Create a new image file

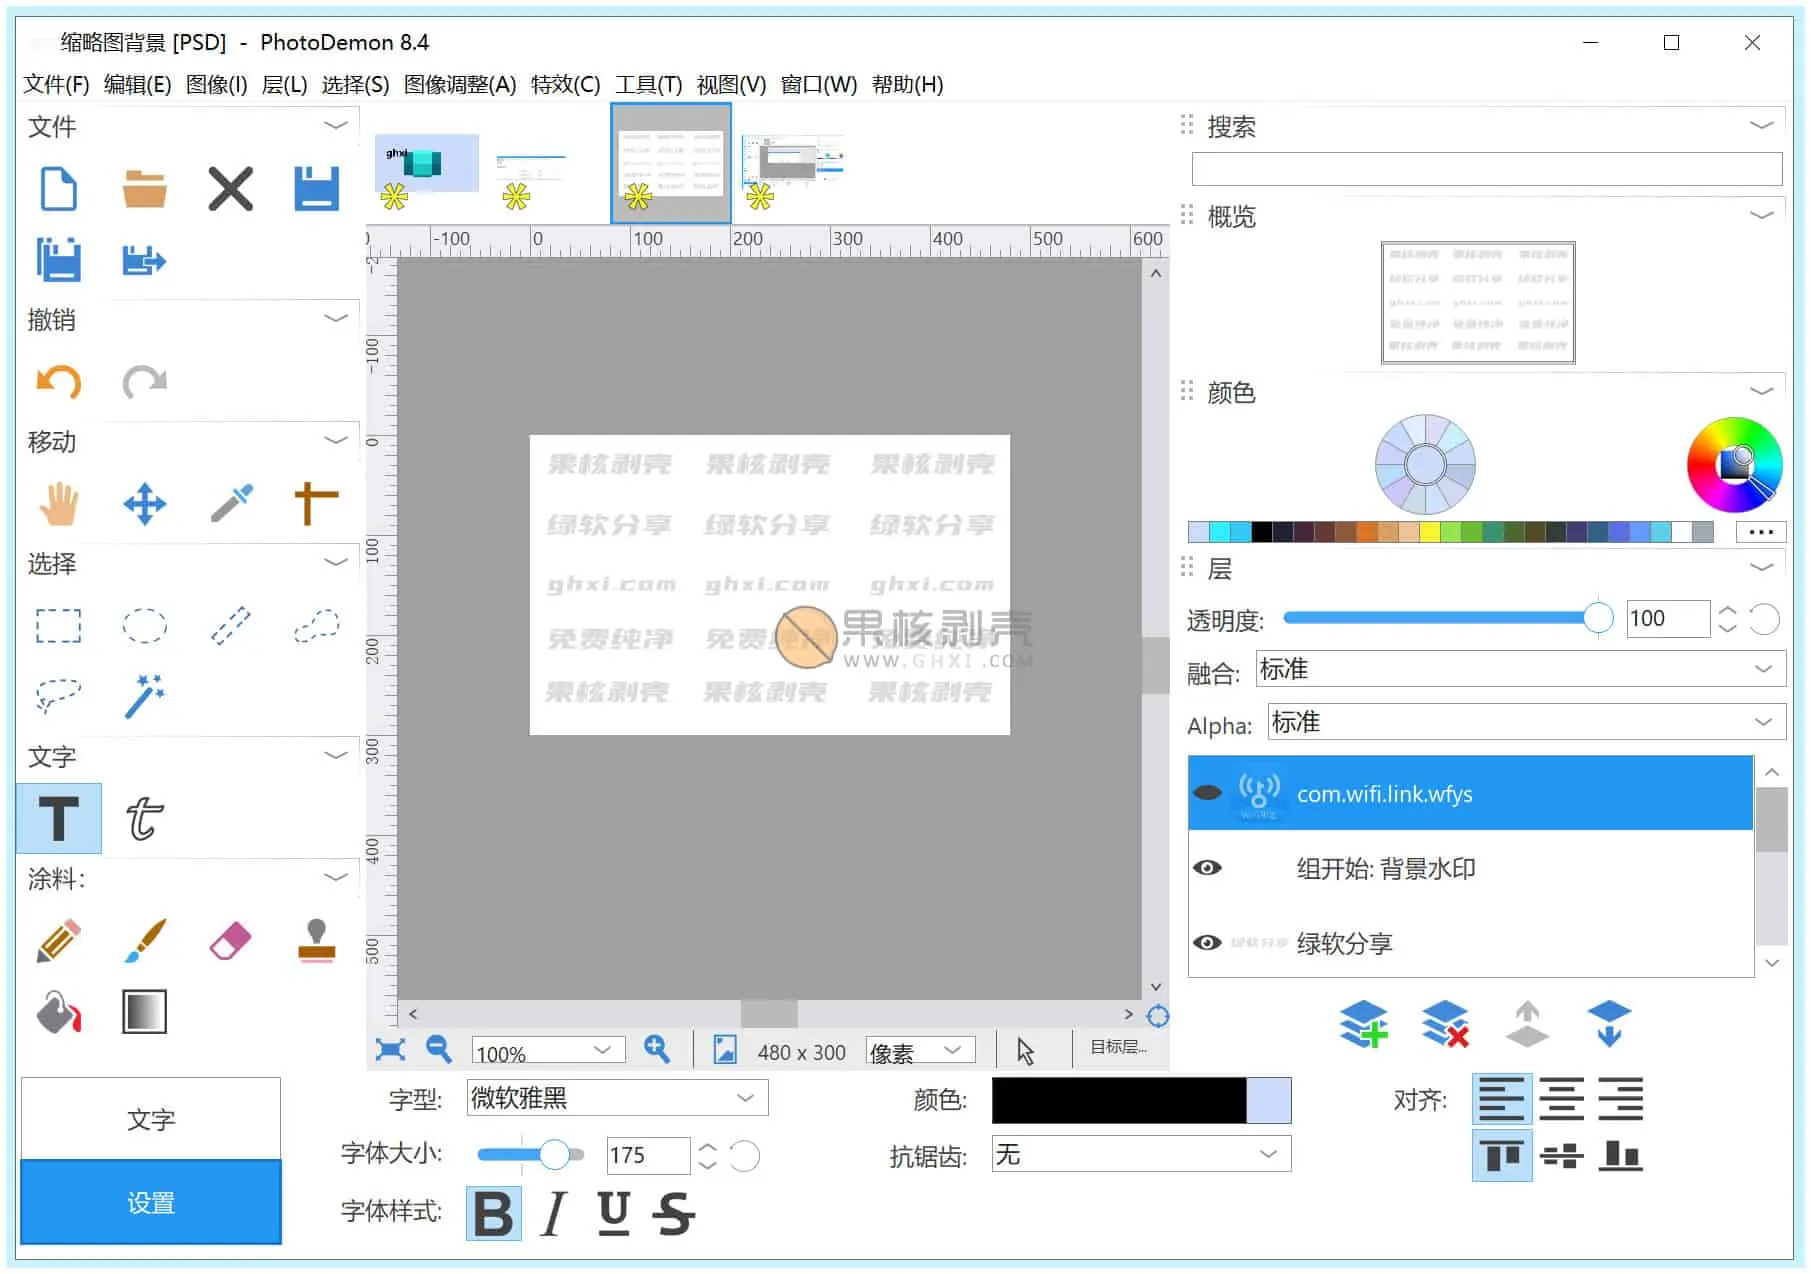(58, 189)
